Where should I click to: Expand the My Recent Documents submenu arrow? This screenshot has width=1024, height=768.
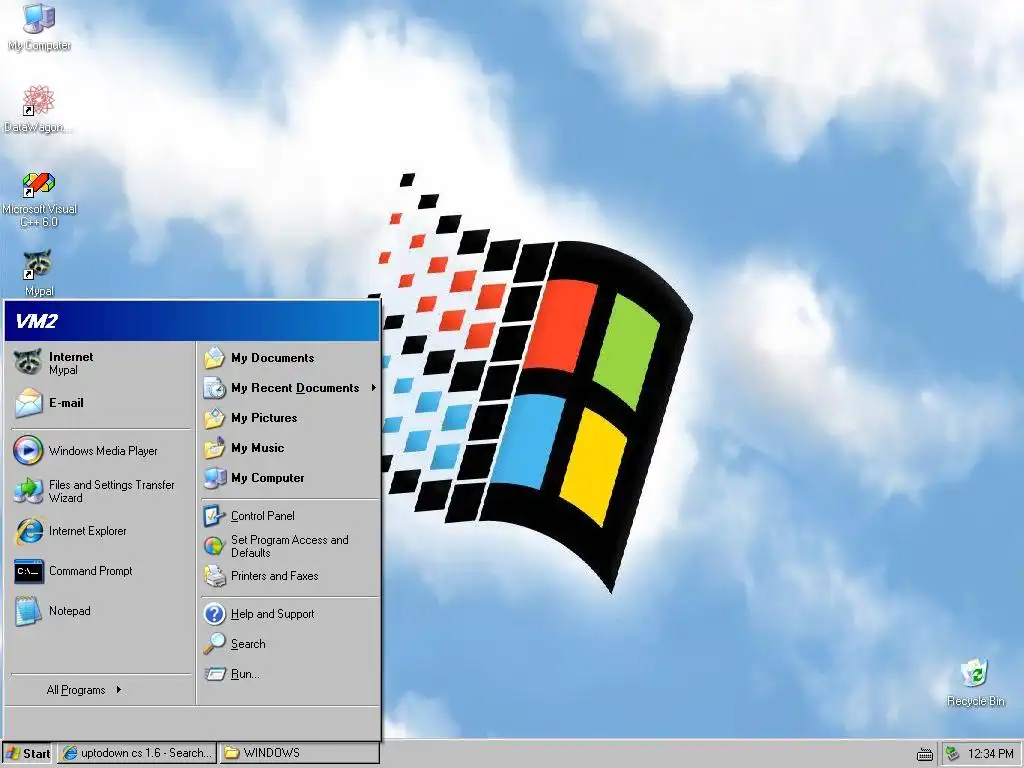pyautogui.click(x=374, y=388)
